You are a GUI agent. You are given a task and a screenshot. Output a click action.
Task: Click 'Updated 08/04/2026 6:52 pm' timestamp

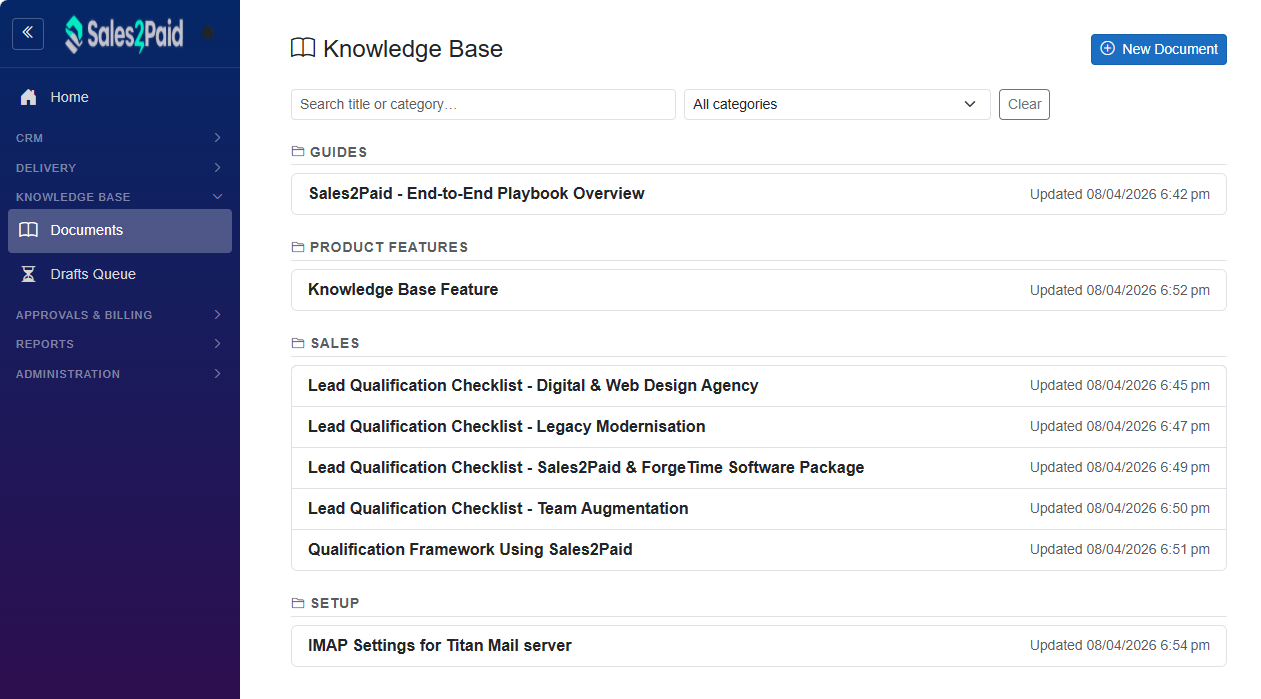pyautogui.click(x=1120, y=290)
